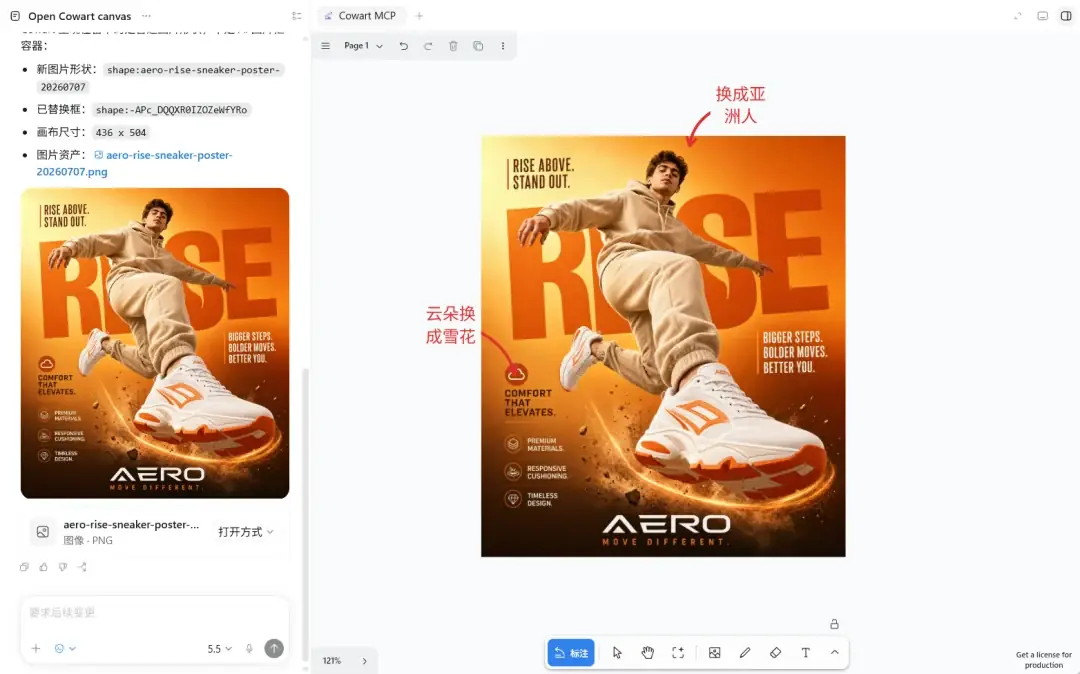Toggle the blue 标注 annotate button
Screen dimensions: 1080x674
571,653
